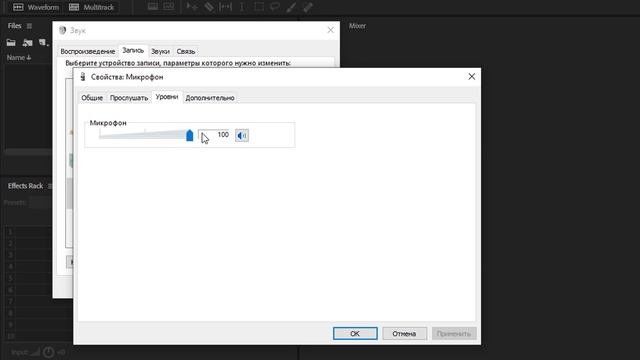Switch to Multitrack editor view

pos(91,7)
